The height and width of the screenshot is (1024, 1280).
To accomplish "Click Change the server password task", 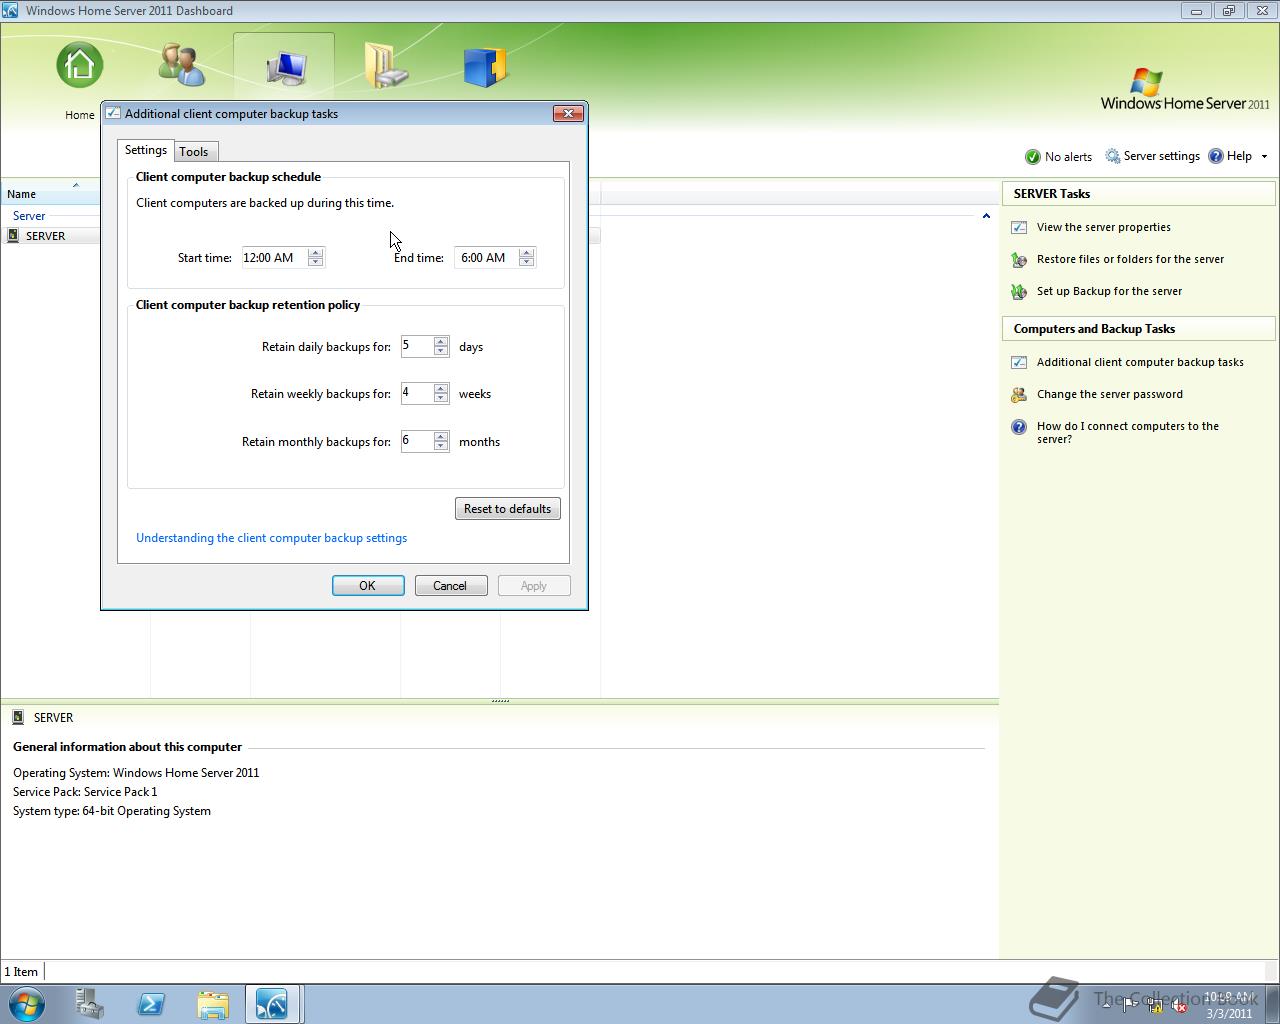I will (x=1110, y=394).
